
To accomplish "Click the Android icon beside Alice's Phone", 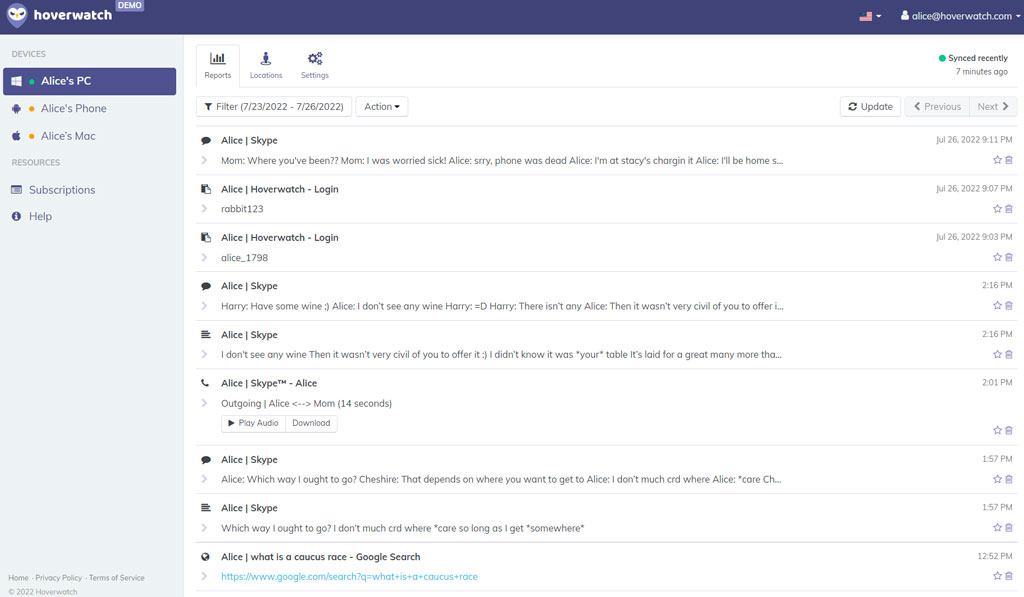I will [x=16, y=108].
